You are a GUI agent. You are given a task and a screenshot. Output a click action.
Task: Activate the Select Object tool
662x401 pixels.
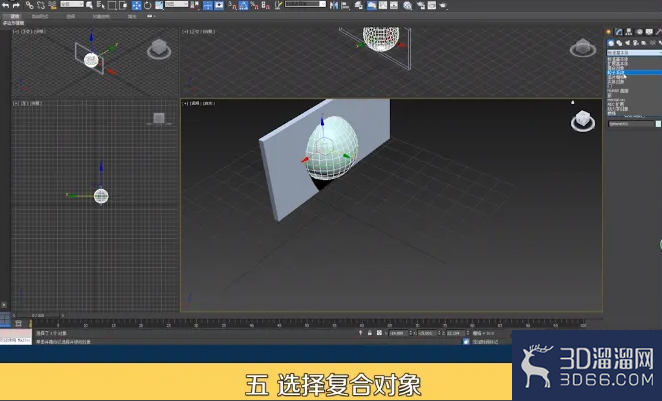[x=90, y=5]
